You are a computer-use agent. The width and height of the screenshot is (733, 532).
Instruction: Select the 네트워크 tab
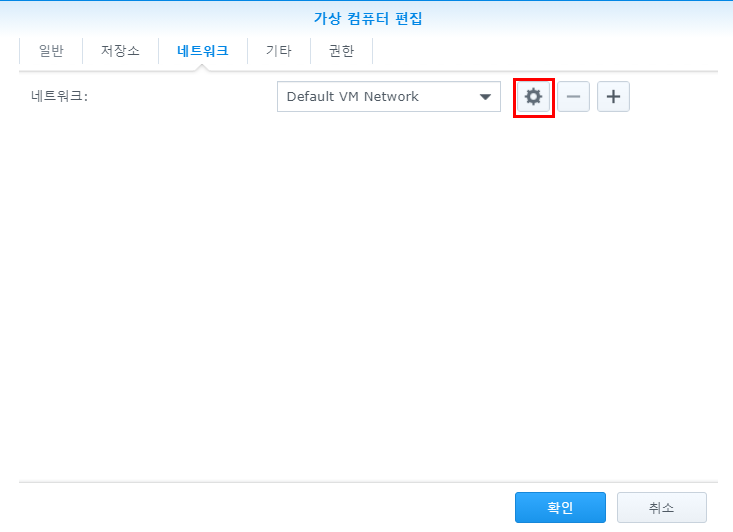(x=203, y=50)
